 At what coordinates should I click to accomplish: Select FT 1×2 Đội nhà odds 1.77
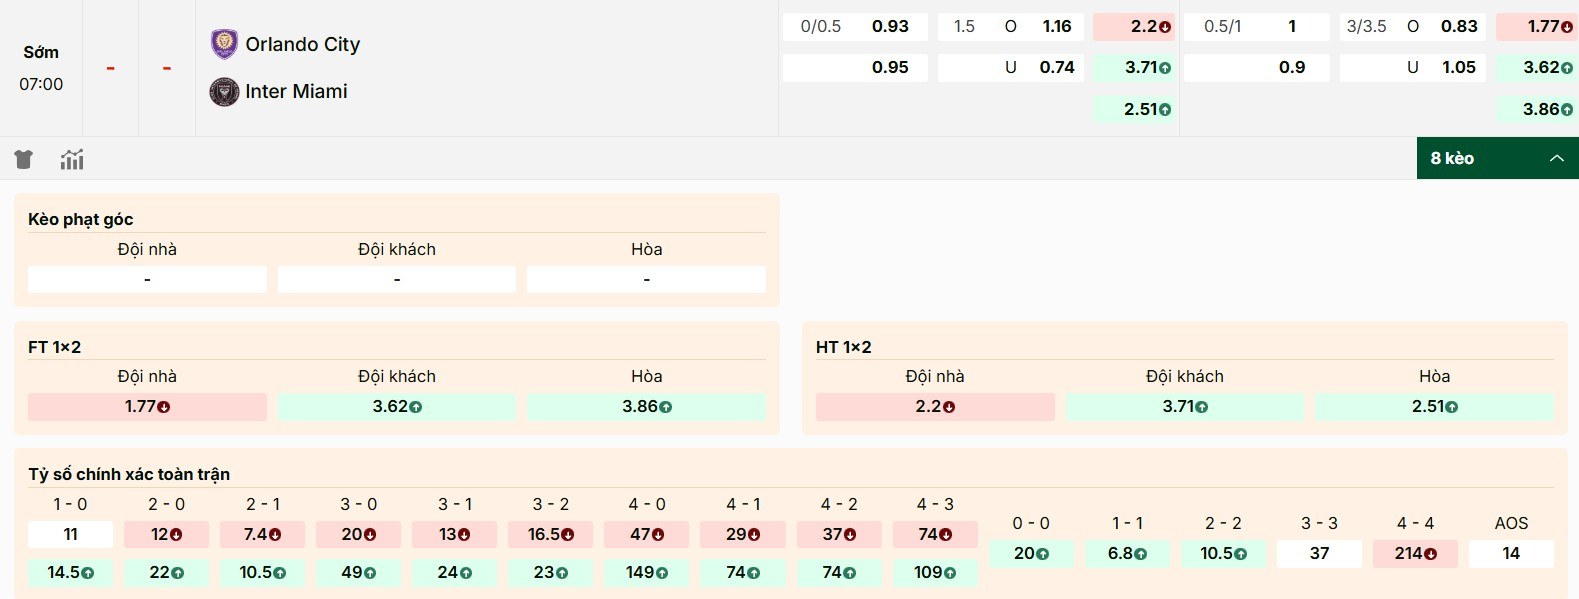click(x=147, y=407)
